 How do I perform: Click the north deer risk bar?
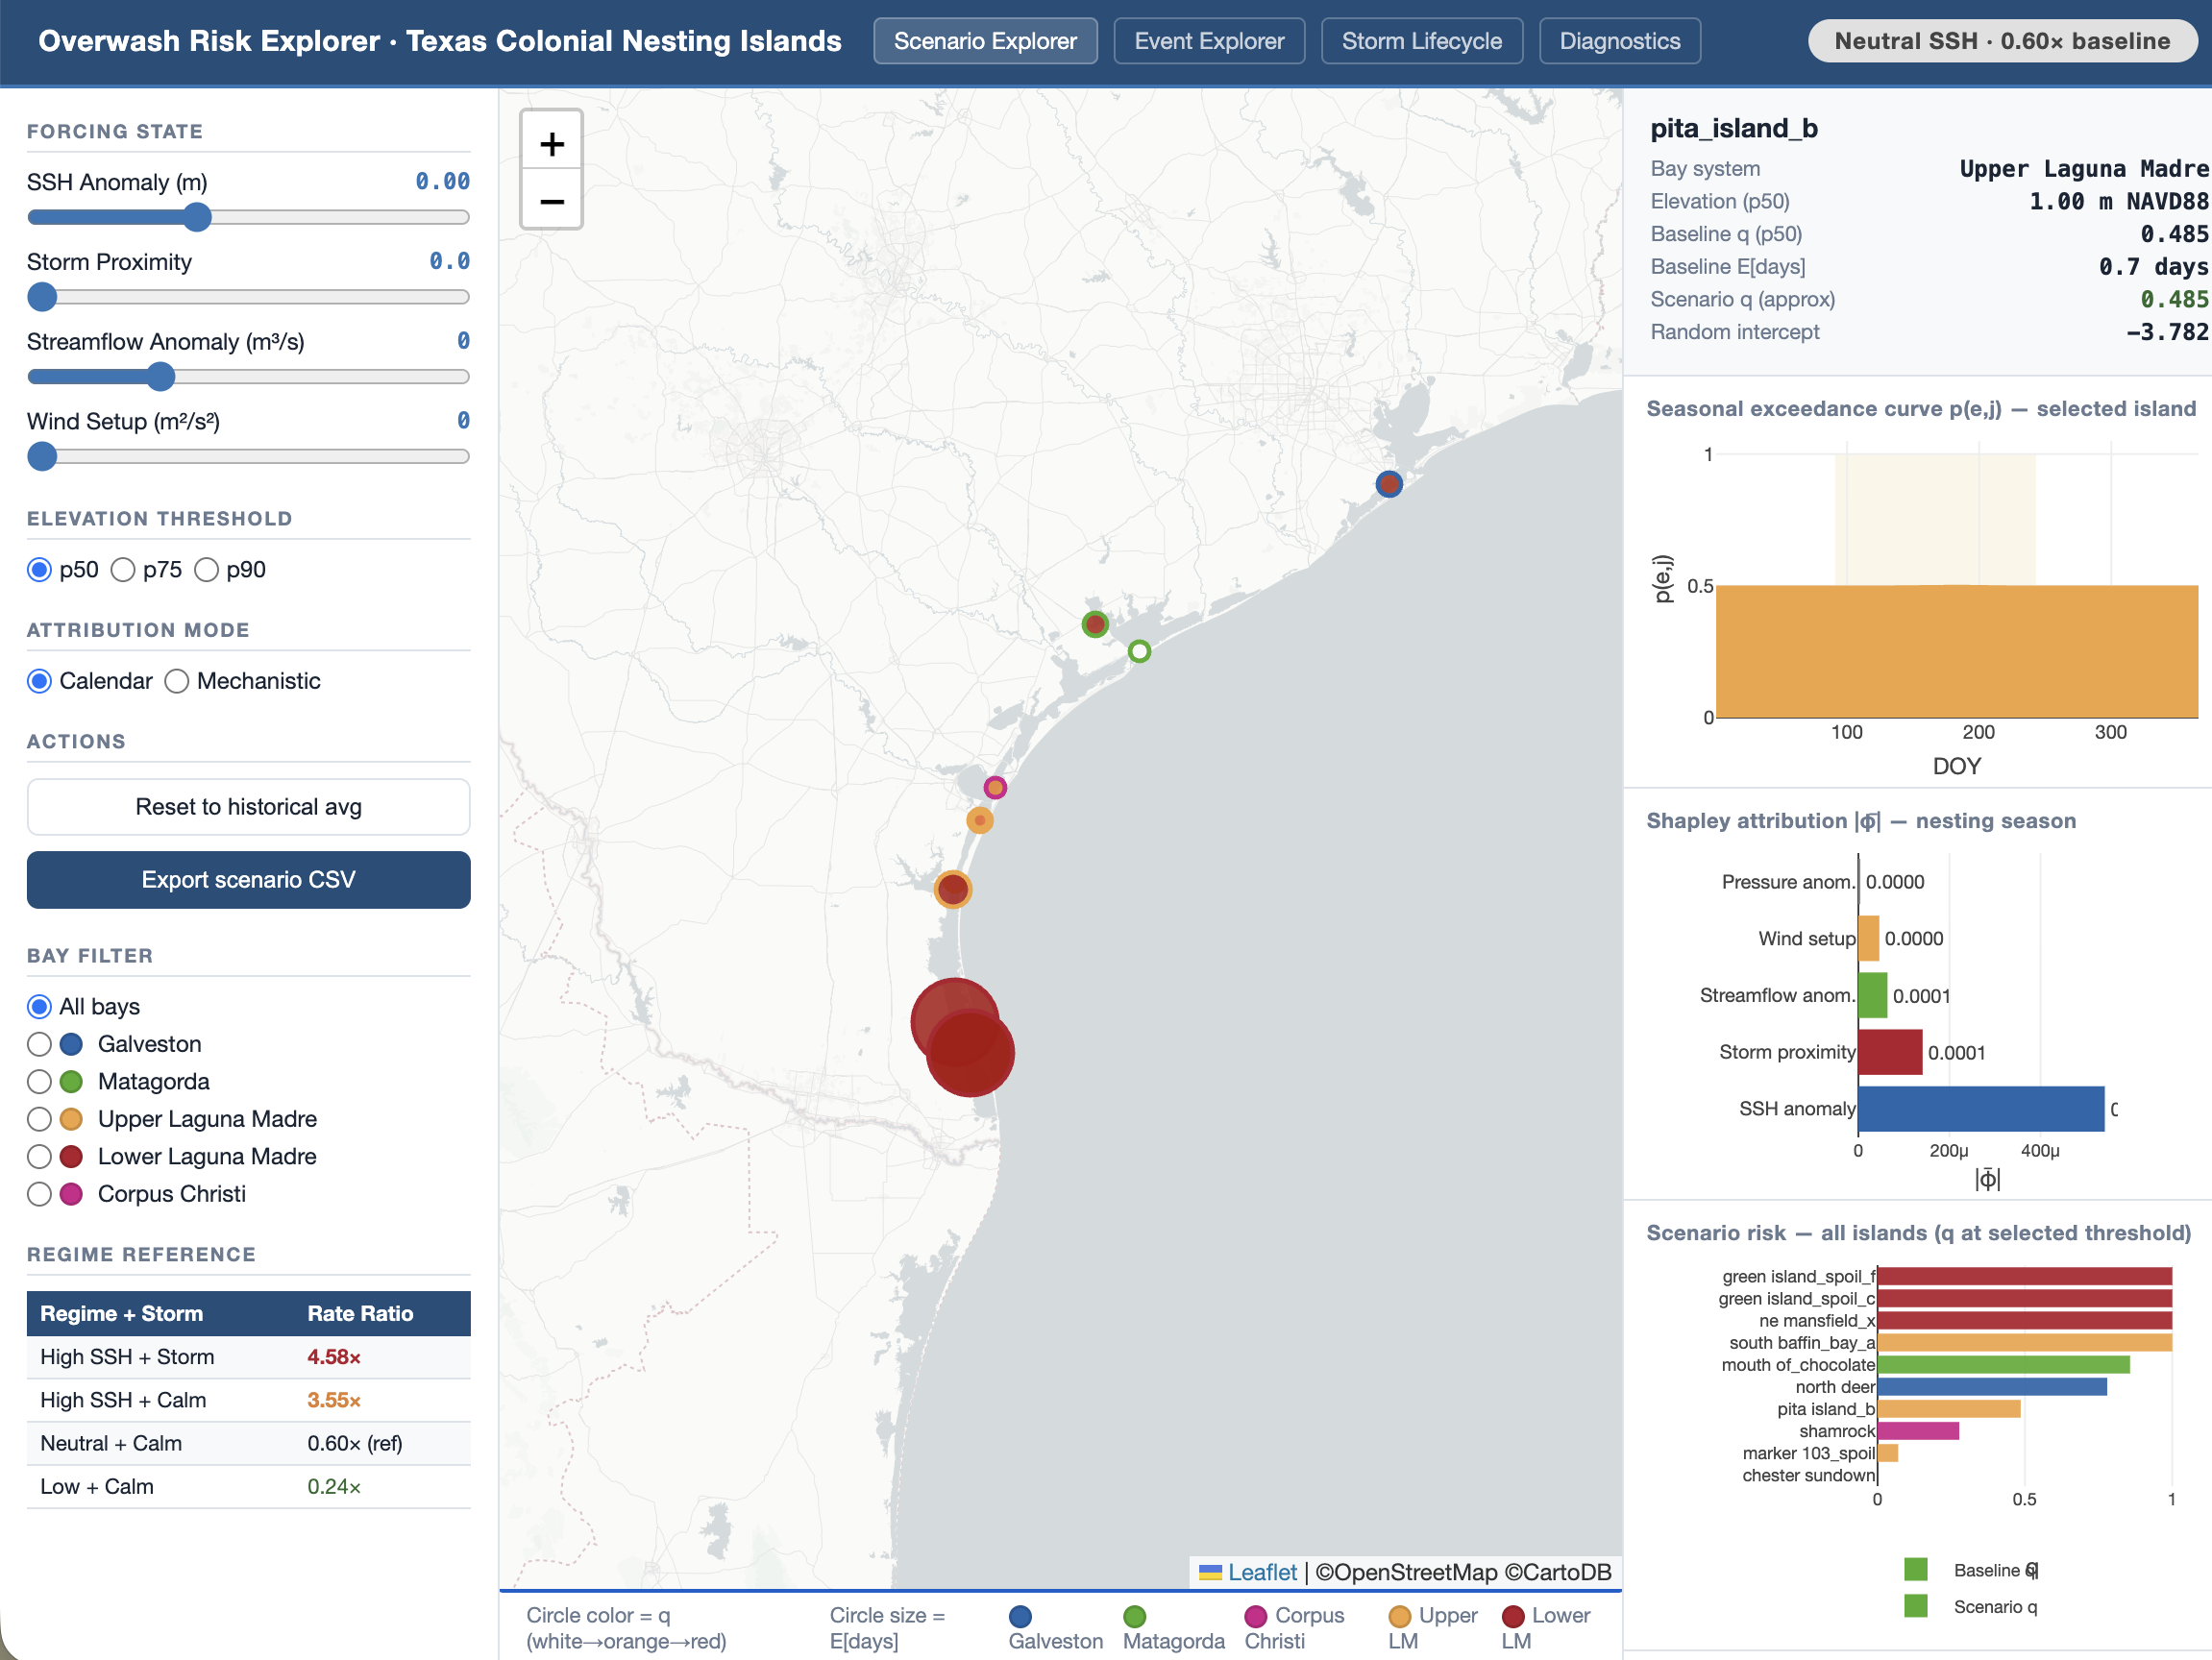(1993, 1387)
